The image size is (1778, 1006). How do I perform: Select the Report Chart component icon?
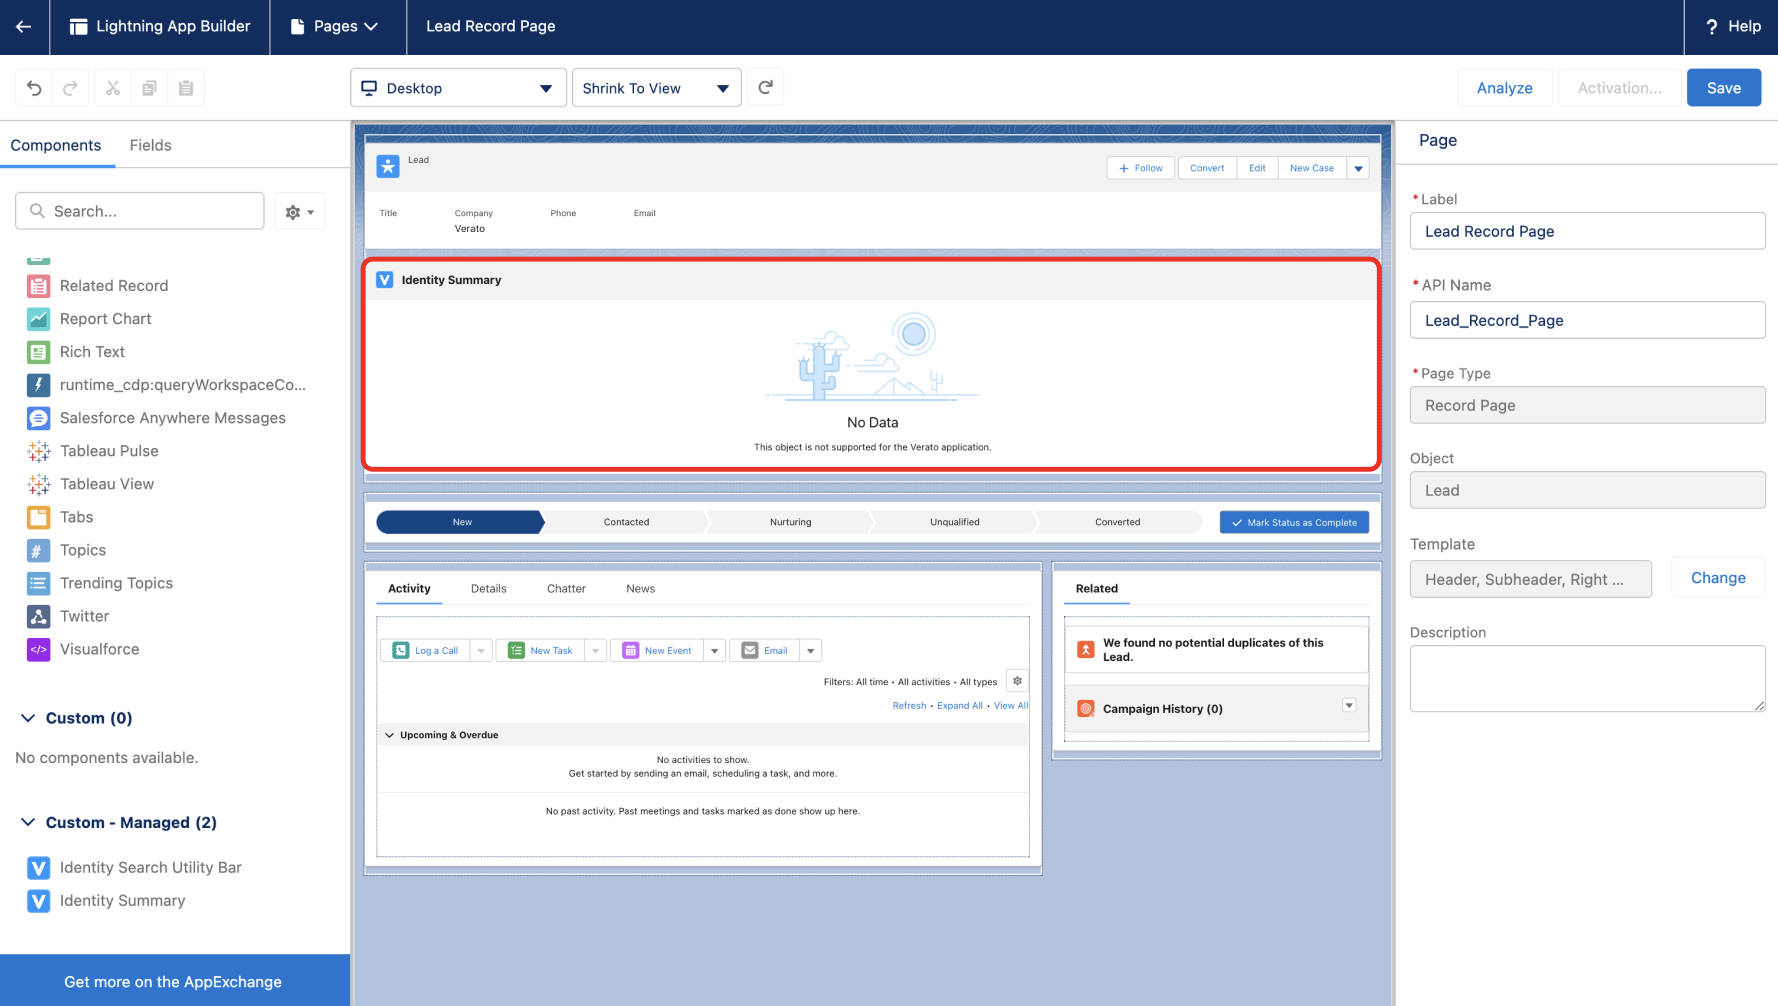pos(38,319)
